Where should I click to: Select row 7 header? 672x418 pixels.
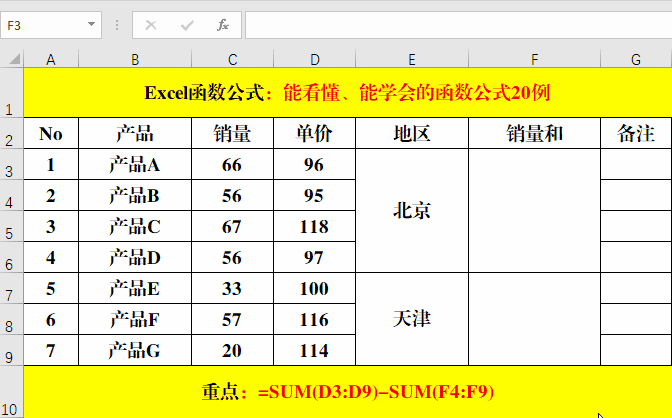coord(12,288)
